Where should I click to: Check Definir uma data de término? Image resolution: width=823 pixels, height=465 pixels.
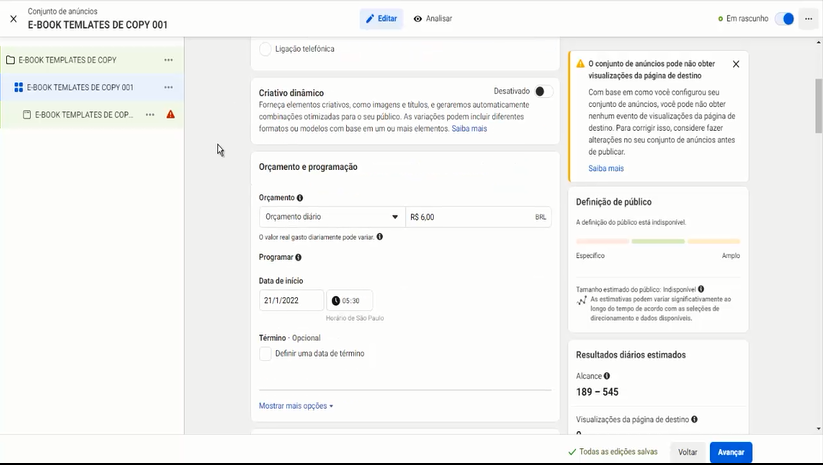pos(266,354)
